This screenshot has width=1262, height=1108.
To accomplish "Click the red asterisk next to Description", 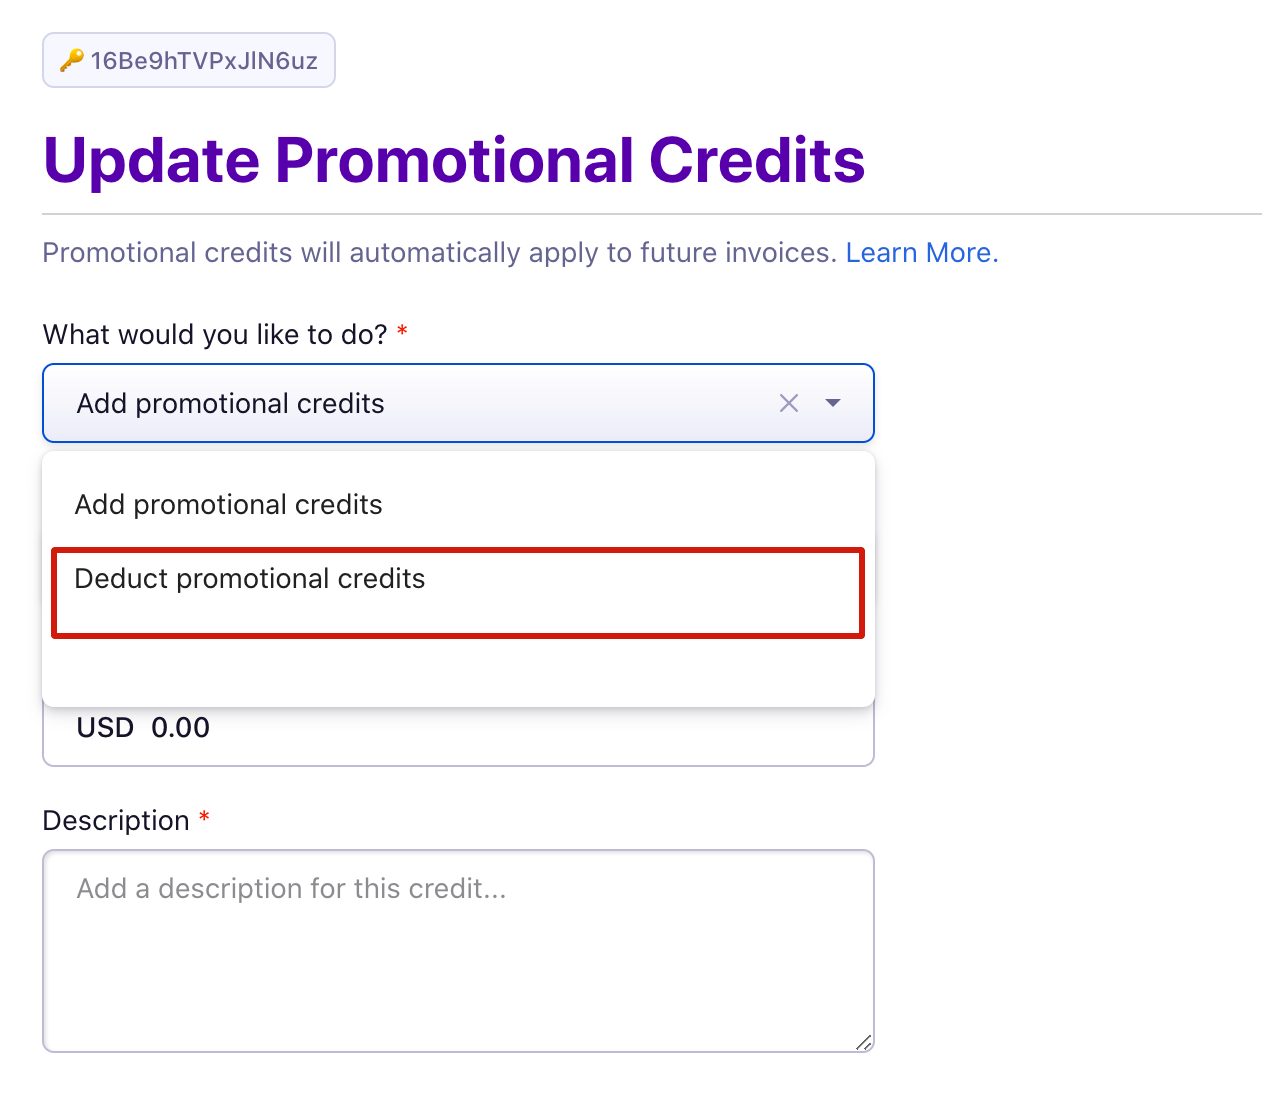I will 204,817.
